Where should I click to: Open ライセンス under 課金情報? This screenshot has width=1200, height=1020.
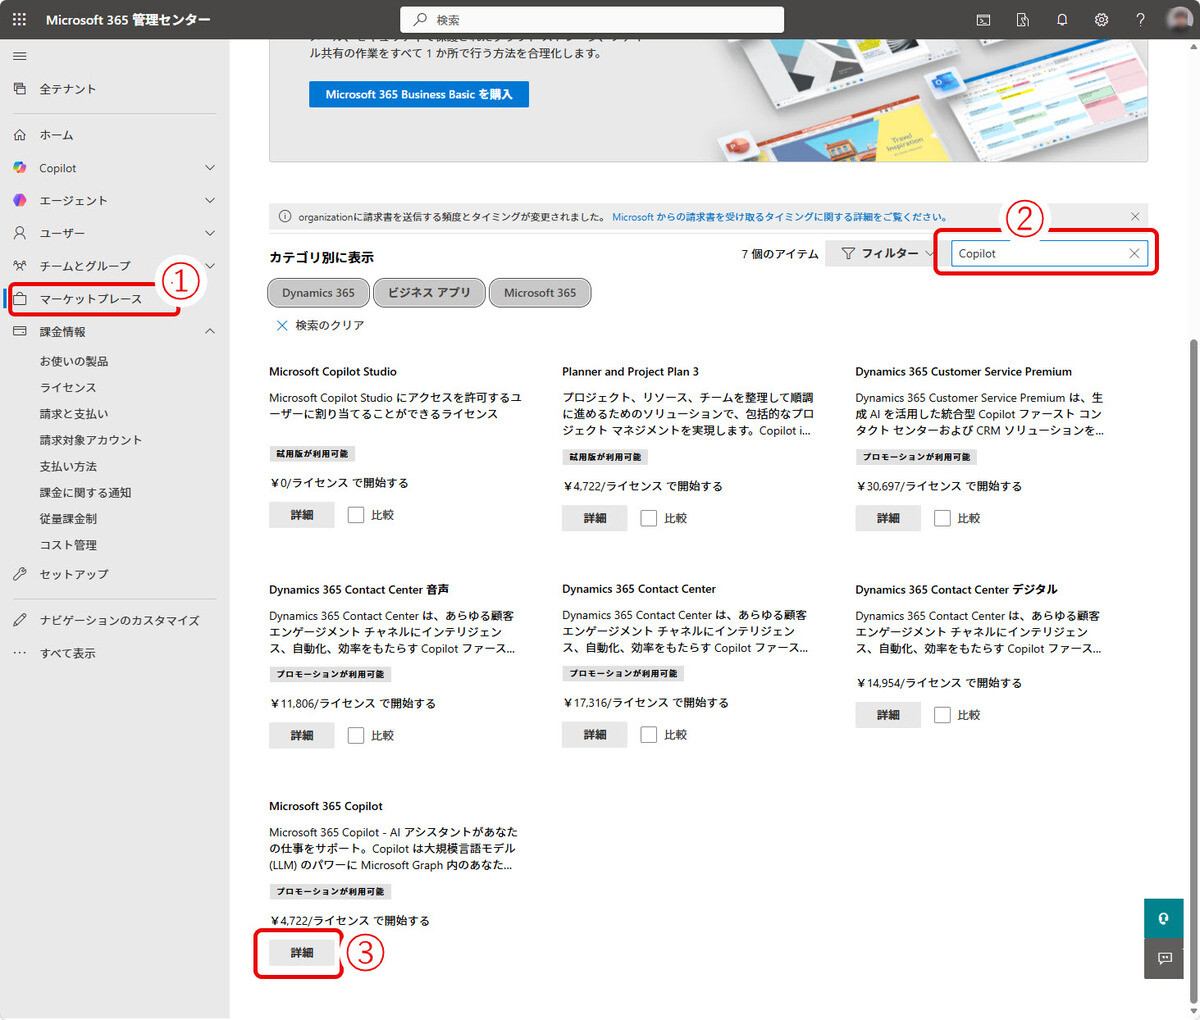[68, 387]
